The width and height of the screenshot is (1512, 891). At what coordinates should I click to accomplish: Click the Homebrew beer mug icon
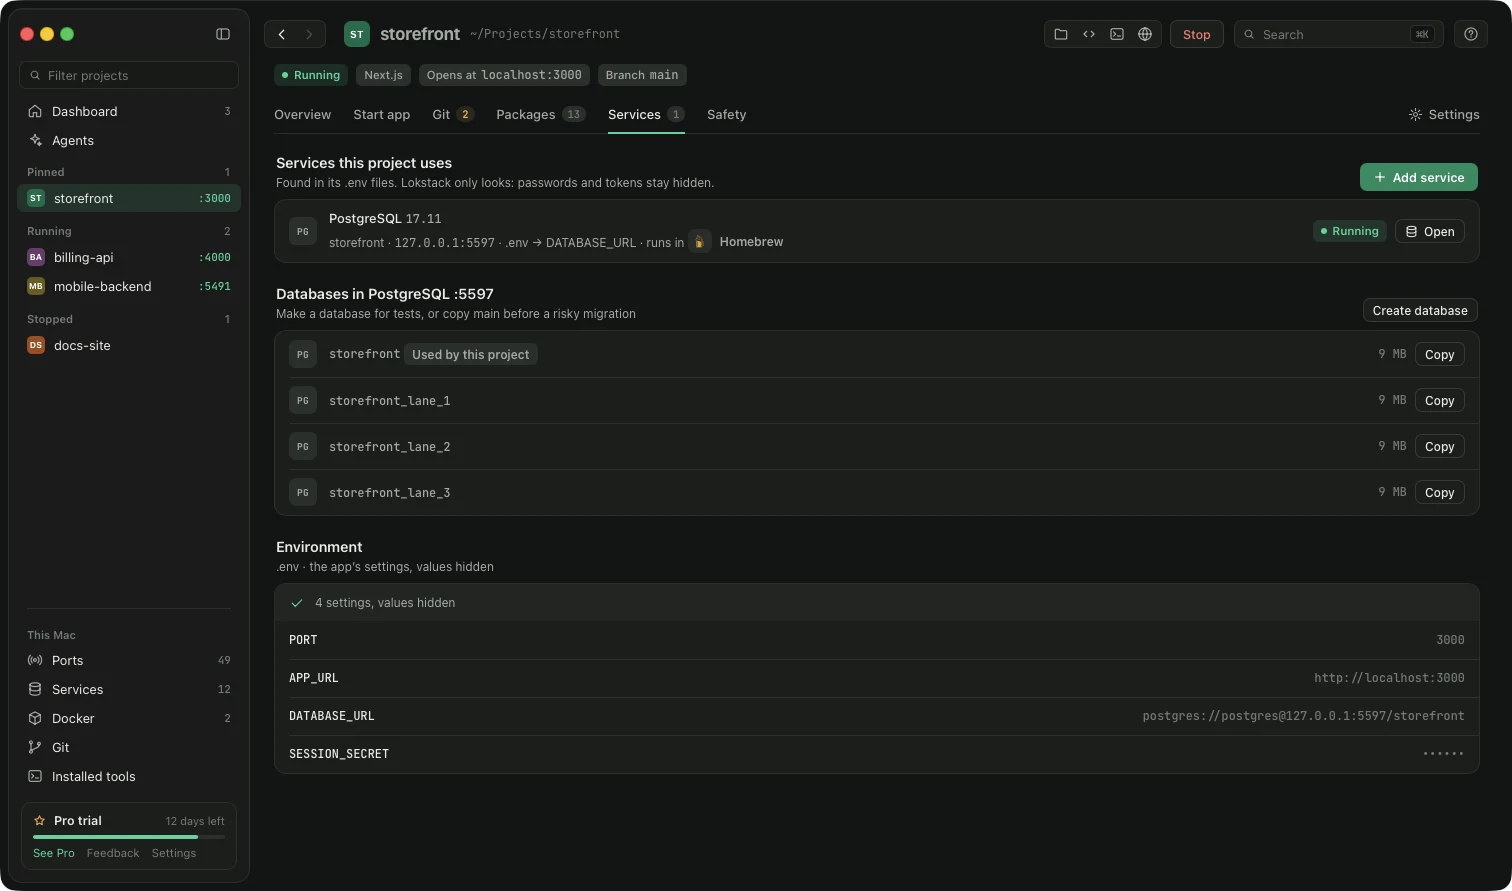coord(700,242)
